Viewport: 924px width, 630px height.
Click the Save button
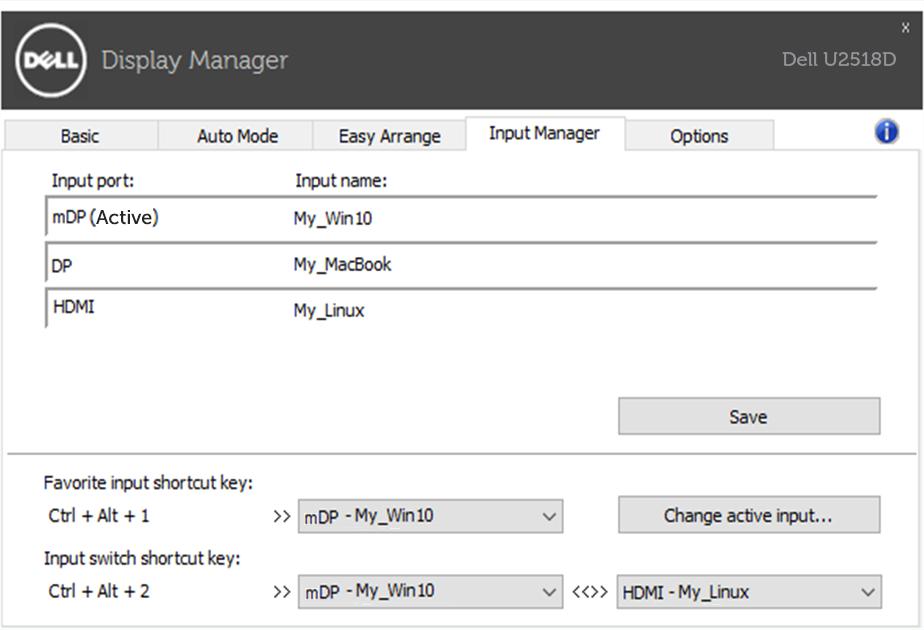[749, 417]
